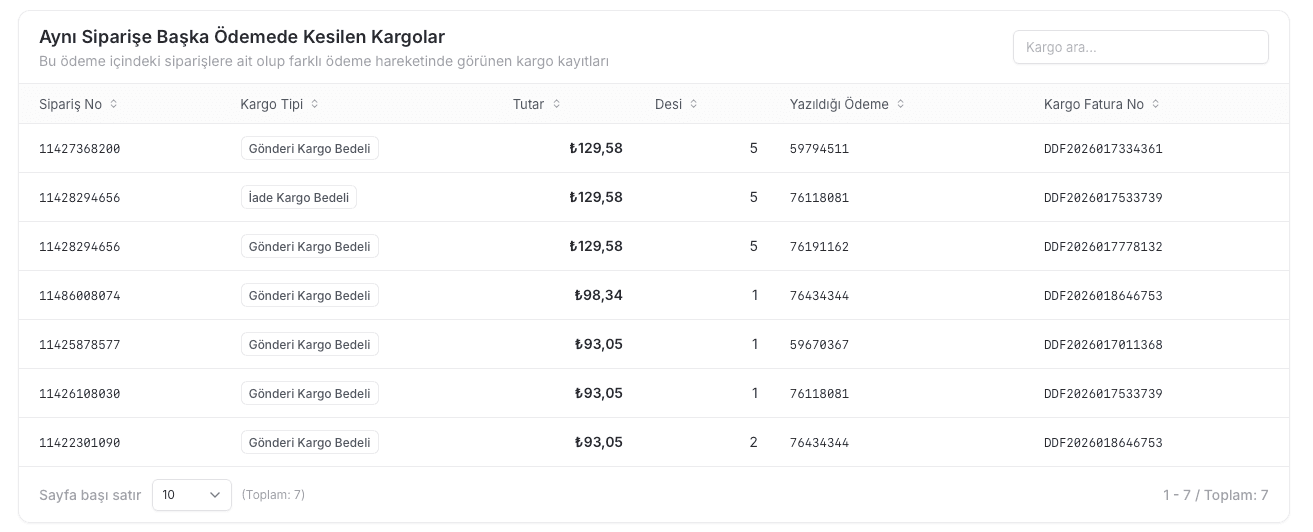Sort by Tutar column icon
1313x532 pixels.
click(x=557, y=104)
